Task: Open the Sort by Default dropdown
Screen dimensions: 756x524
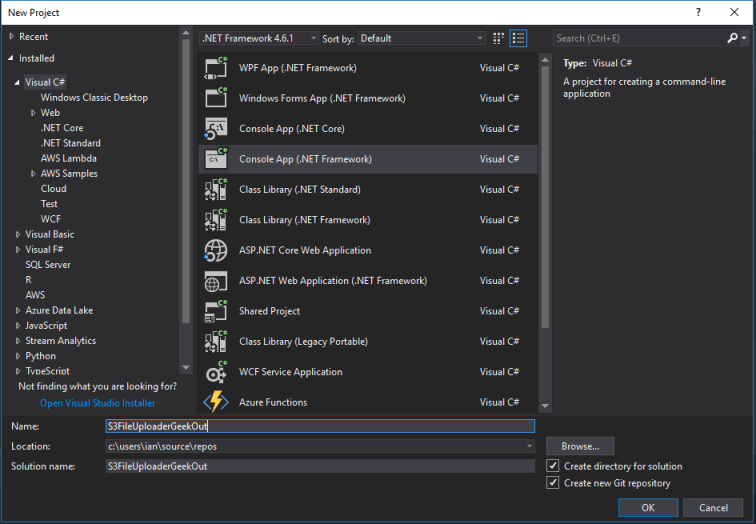Action: pyautogui.click(x=421, y=38)
